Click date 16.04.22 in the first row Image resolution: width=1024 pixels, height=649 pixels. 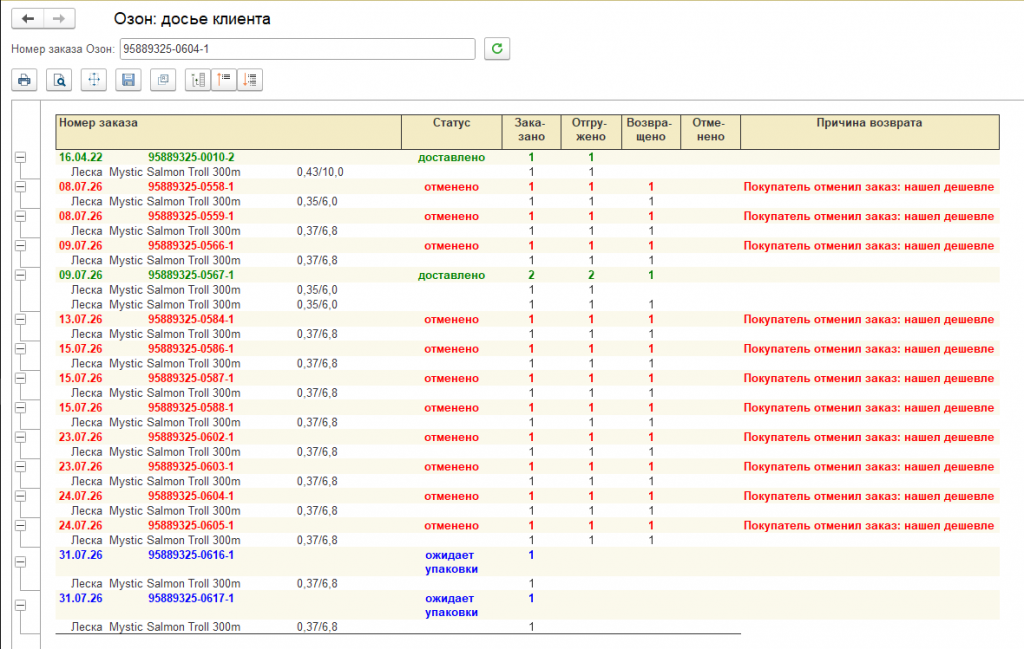(x=80, y=157)
